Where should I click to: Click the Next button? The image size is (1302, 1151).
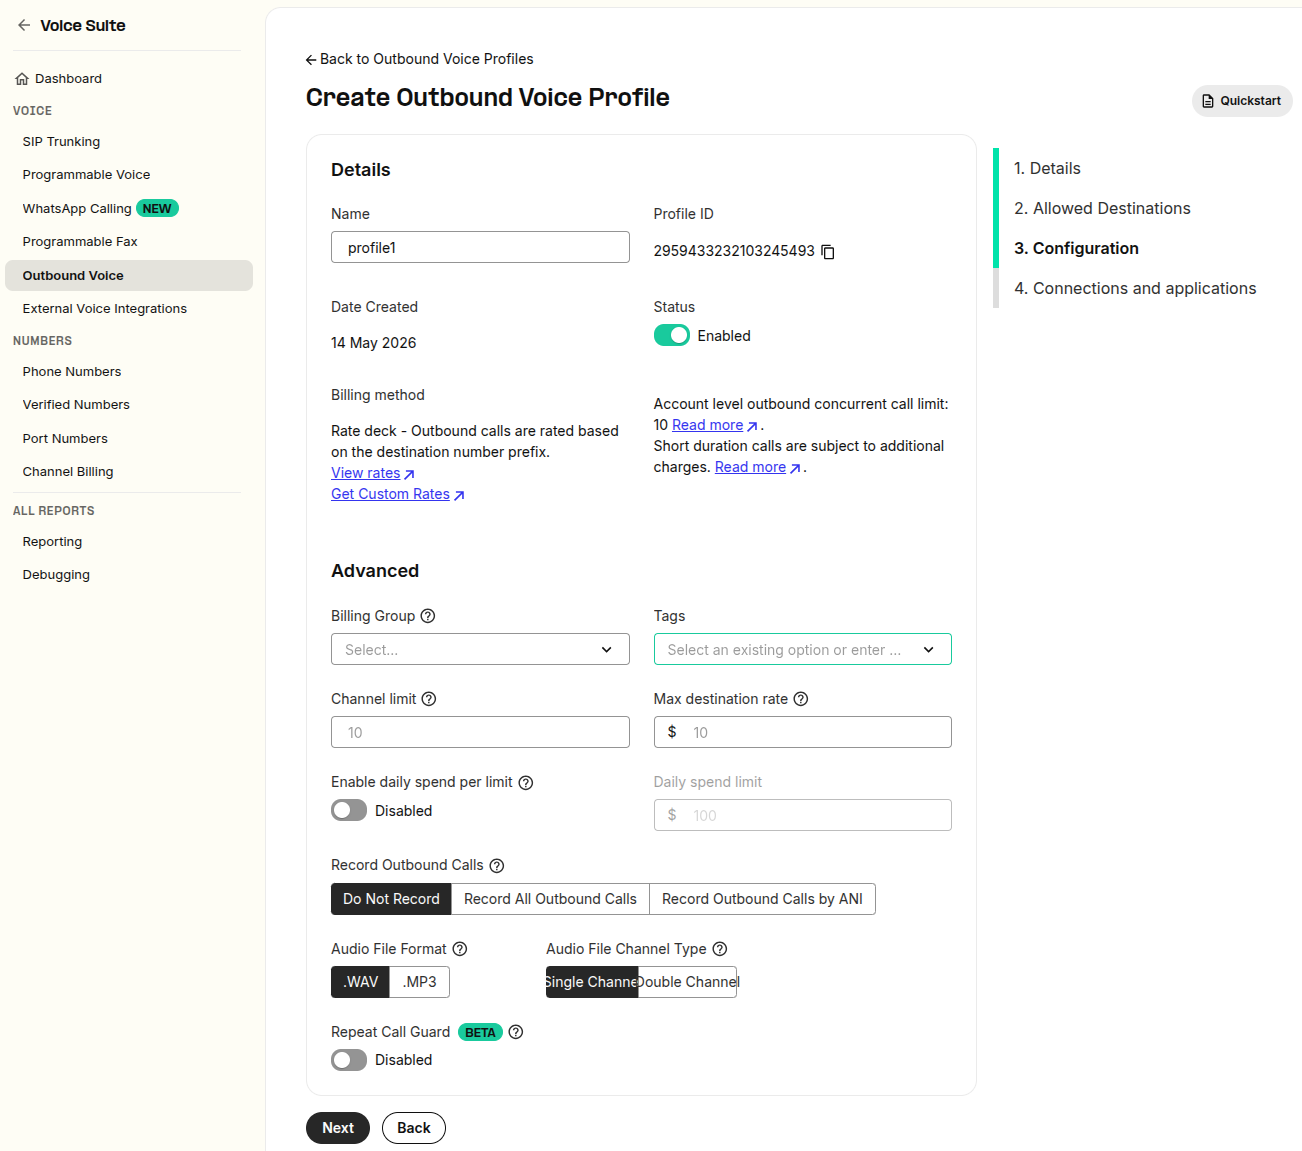338,1128
